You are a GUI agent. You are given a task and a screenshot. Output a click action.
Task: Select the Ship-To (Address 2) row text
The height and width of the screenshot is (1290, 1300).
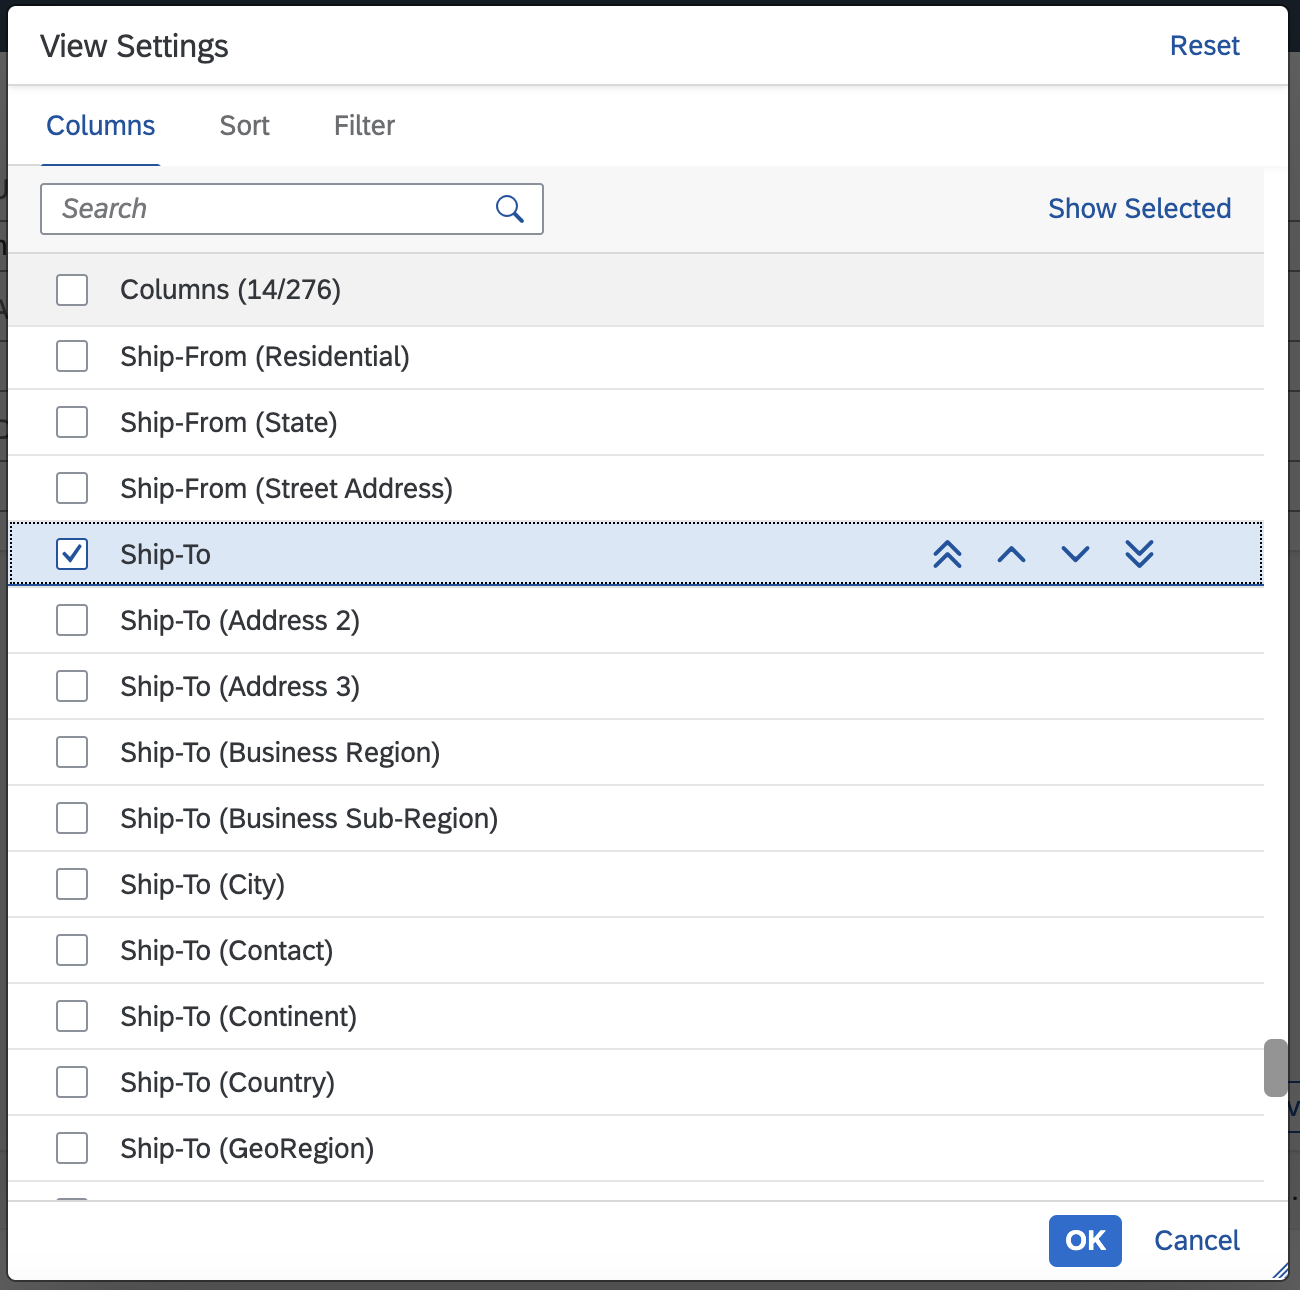(240, 621)
